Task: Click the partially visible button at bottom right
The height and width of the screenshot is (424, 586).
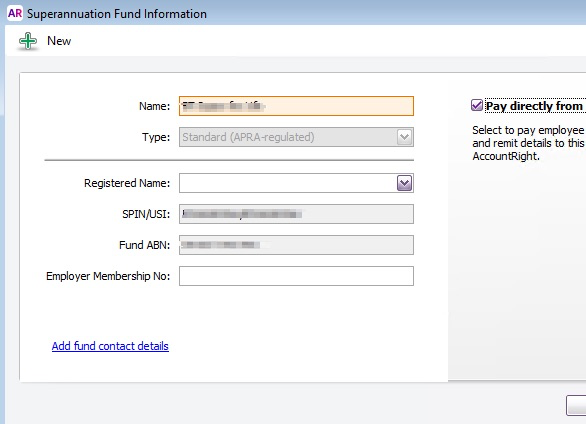Action: [x=576, y=405]
